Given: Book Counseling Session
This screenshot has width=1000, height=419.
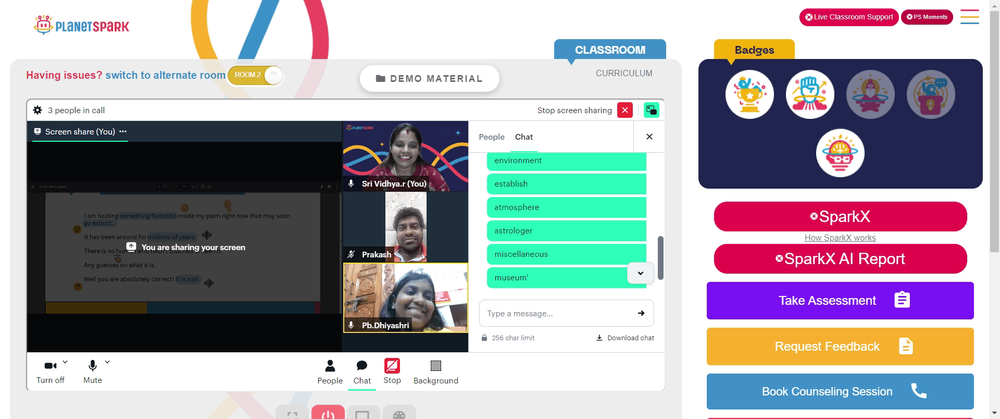Looking at the screenshot, I should [840, 392].
